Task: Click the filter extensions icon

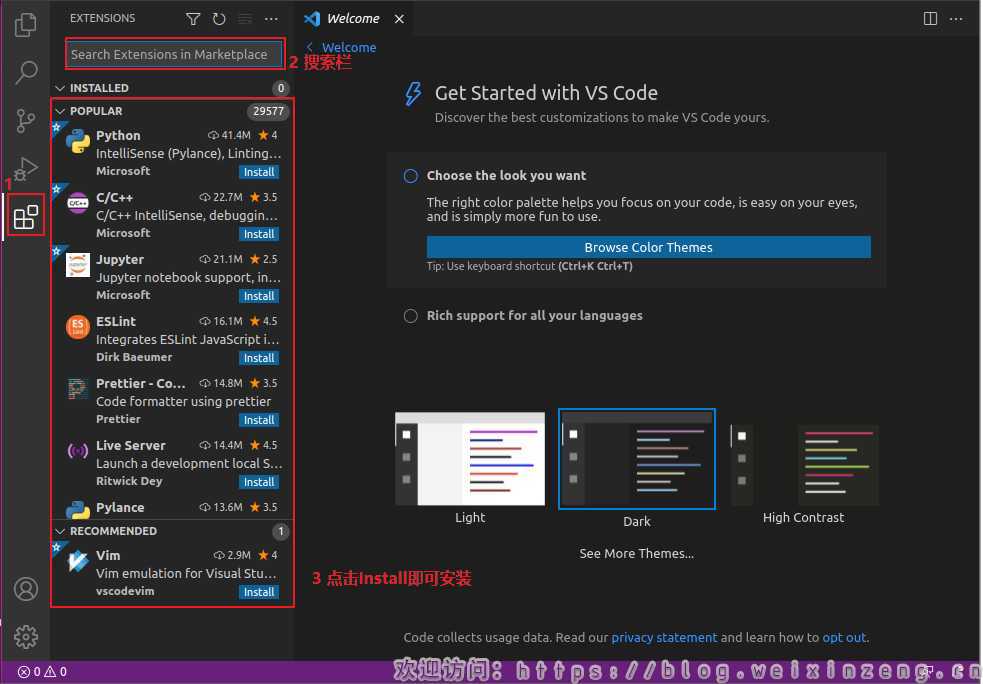Action: (193, 19)
